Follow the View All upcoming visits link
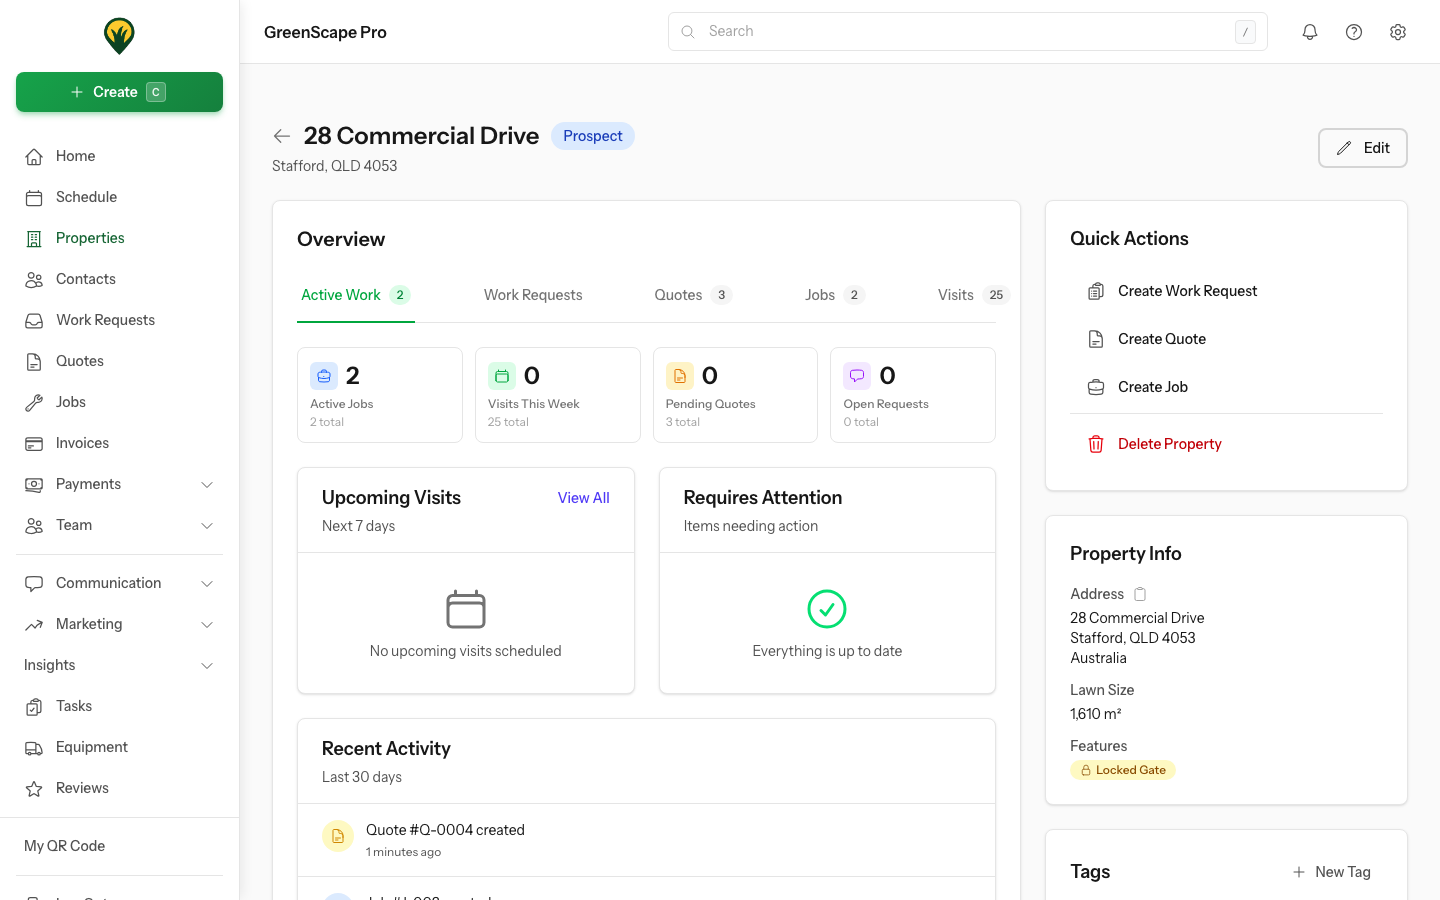This screenshot has width=1440, height=900. click(583, 498)
